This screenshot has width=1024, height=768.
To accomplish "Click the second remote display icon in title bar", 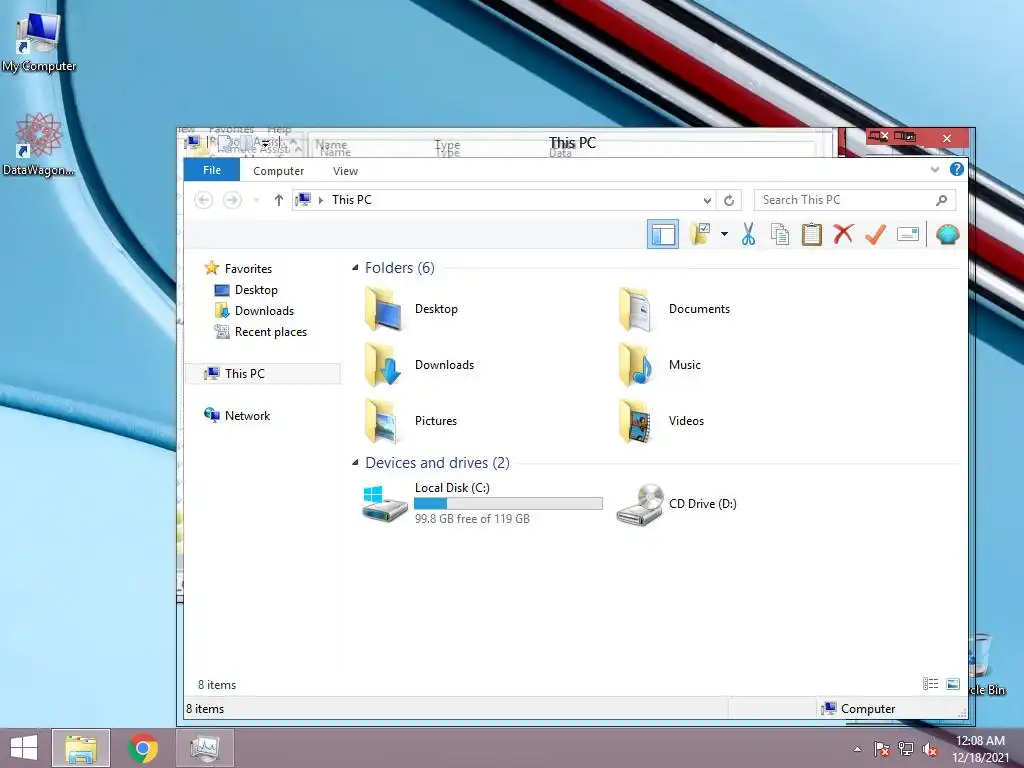I will pos(905,136).
